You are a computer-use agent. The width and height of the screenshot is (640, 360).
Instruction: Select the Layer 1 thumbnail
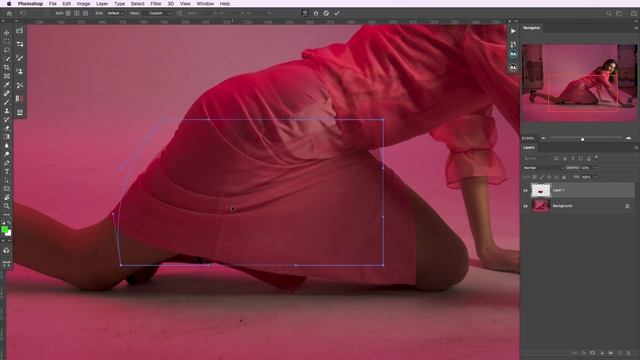tap(541, 190)
